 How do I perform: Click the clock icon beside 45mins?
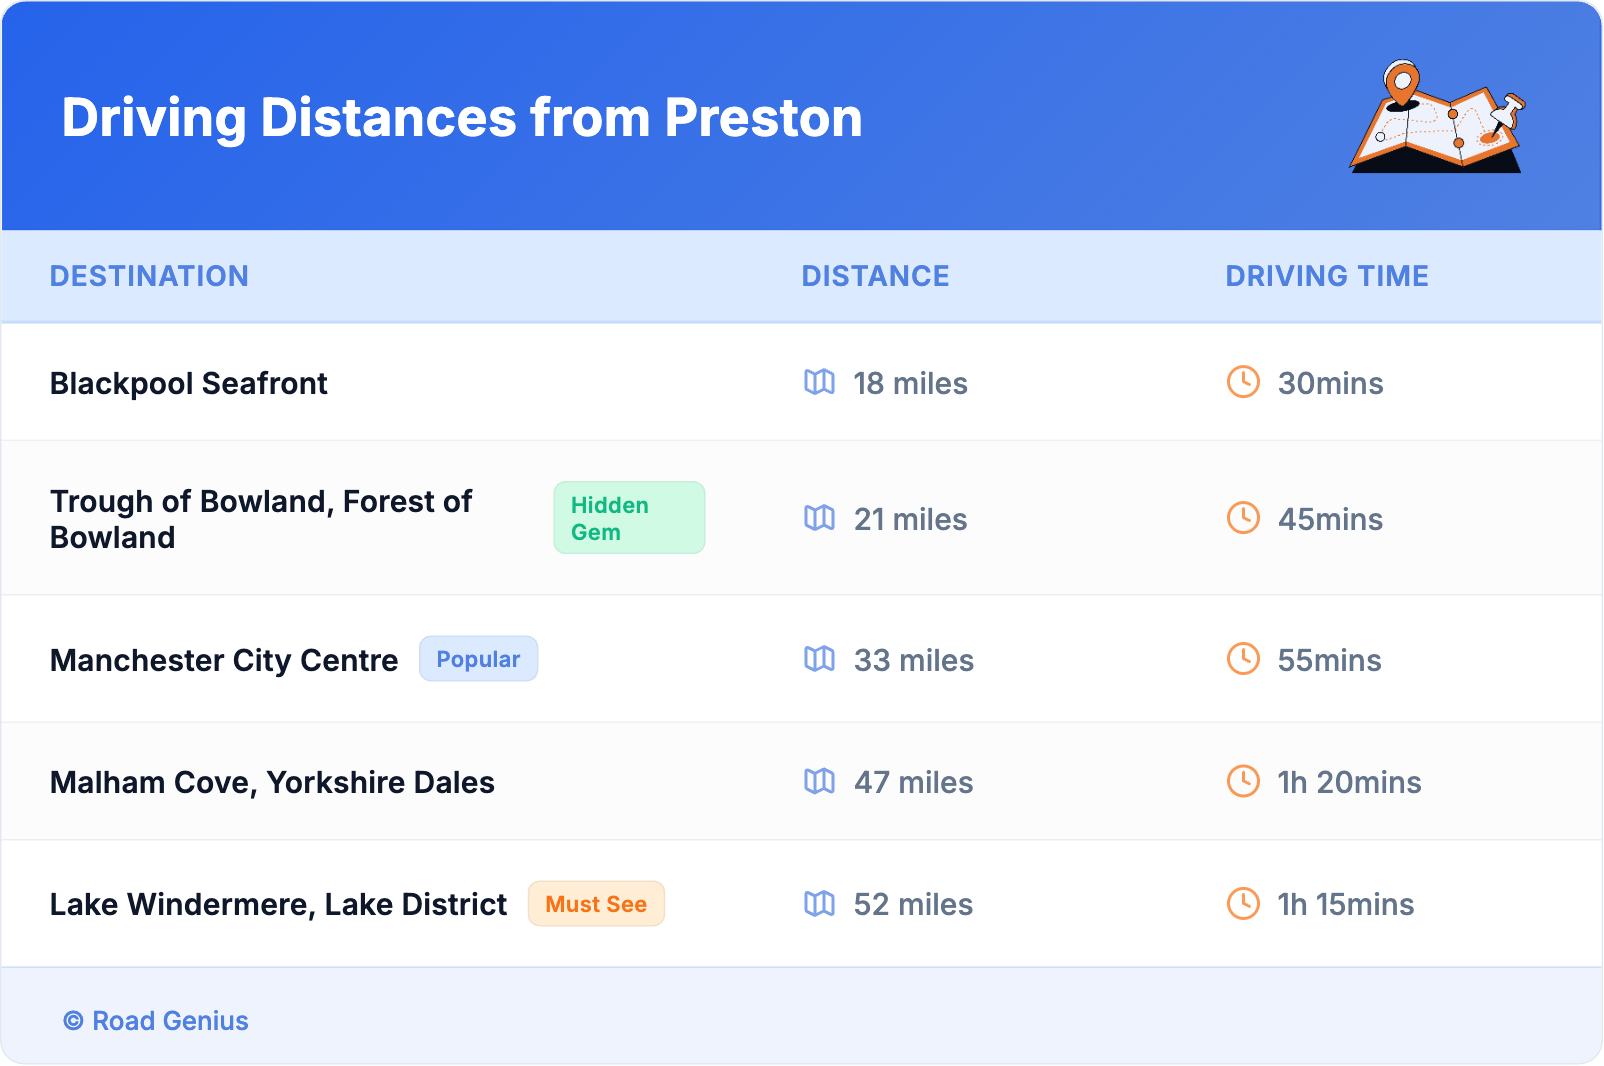click(1243, 518)
